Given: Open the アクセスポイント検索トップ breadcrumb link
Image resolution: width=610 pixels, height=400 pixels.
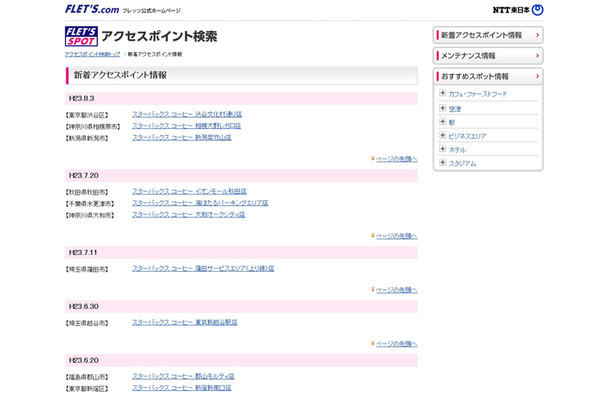Looking at the screenshot, I should pyautogui.click(x=93, y=54).
